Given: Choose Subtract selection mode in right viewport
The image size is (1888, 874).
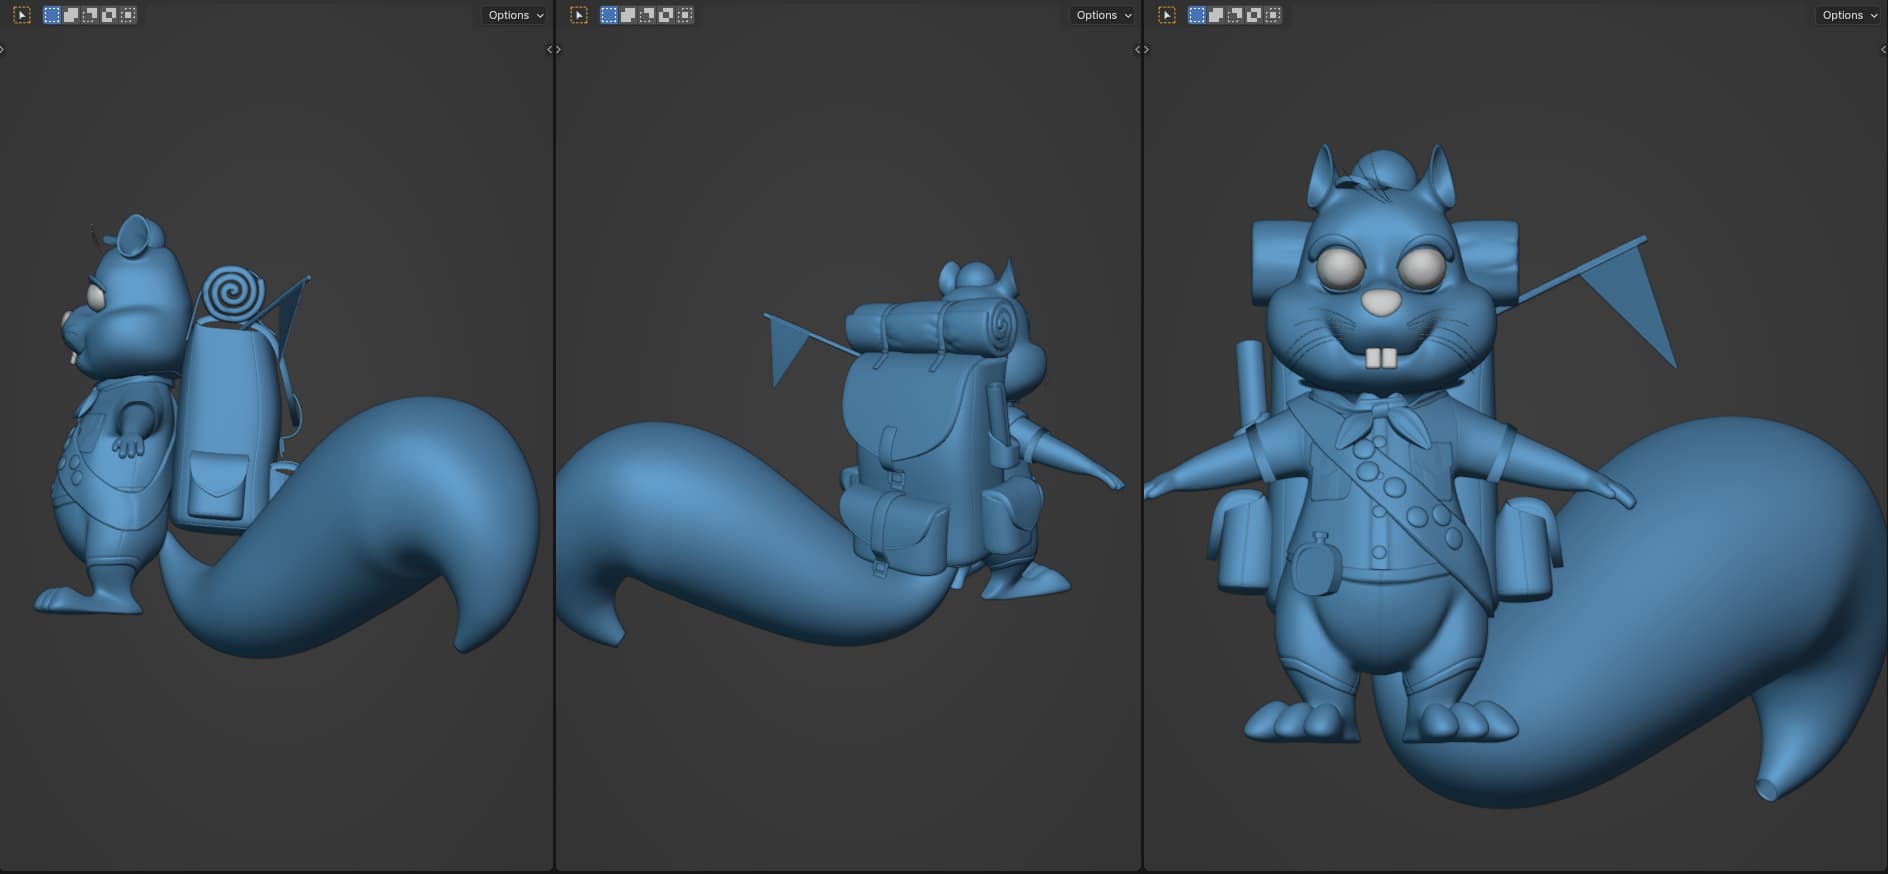Looking at the screenshot, I should pyautogui.click(x=1235, y=15).
